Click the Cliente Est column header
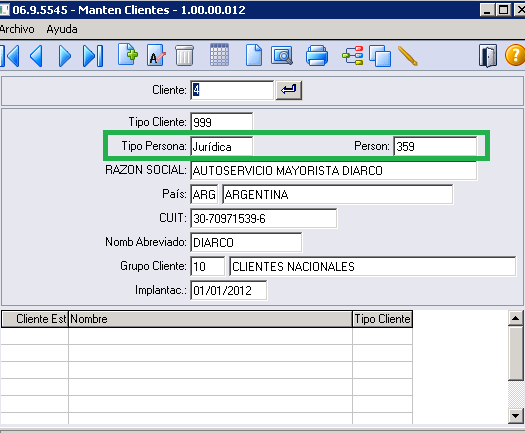This screenshot has width=525, height=433. [x=35, y=319]
